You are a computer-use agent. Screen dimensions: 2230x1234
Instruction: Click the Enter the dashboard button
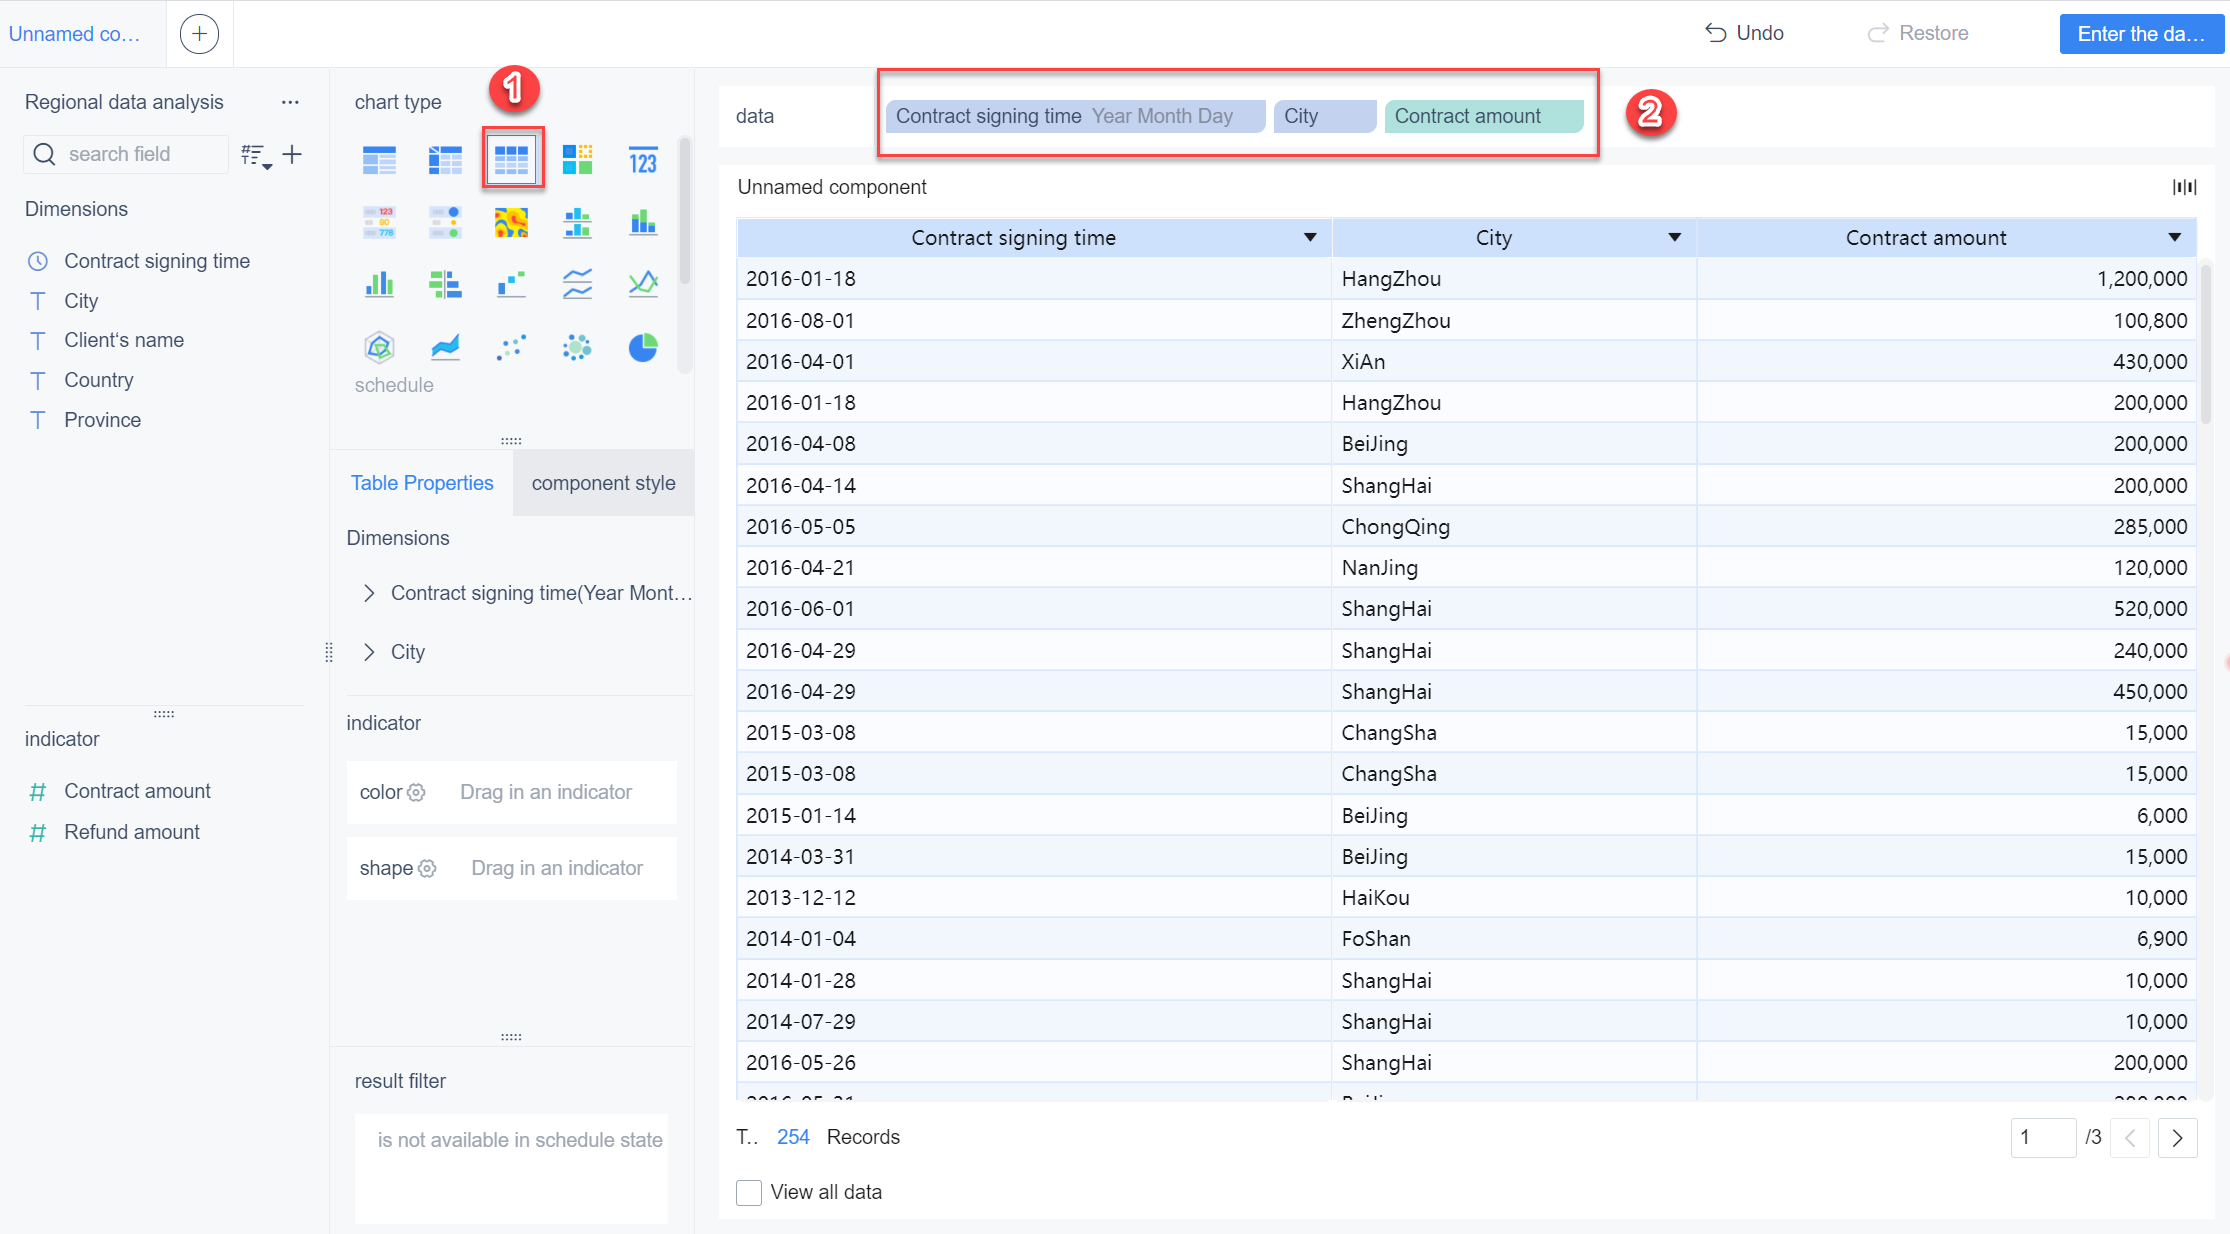[2141, 34]
